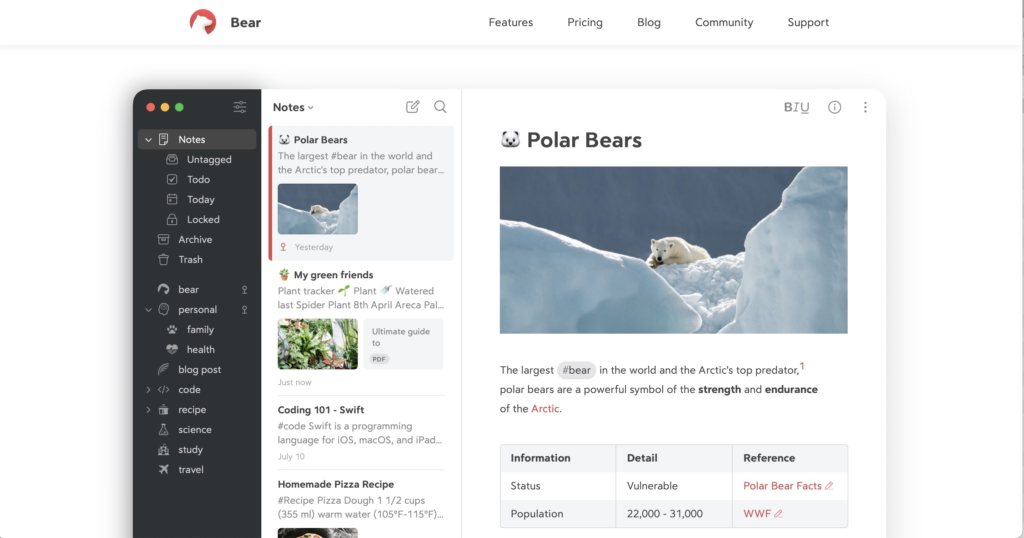The image size is (1024, 538).
Task: Click the sidebar filter sliders icon
Action: [x=240, y=107]
